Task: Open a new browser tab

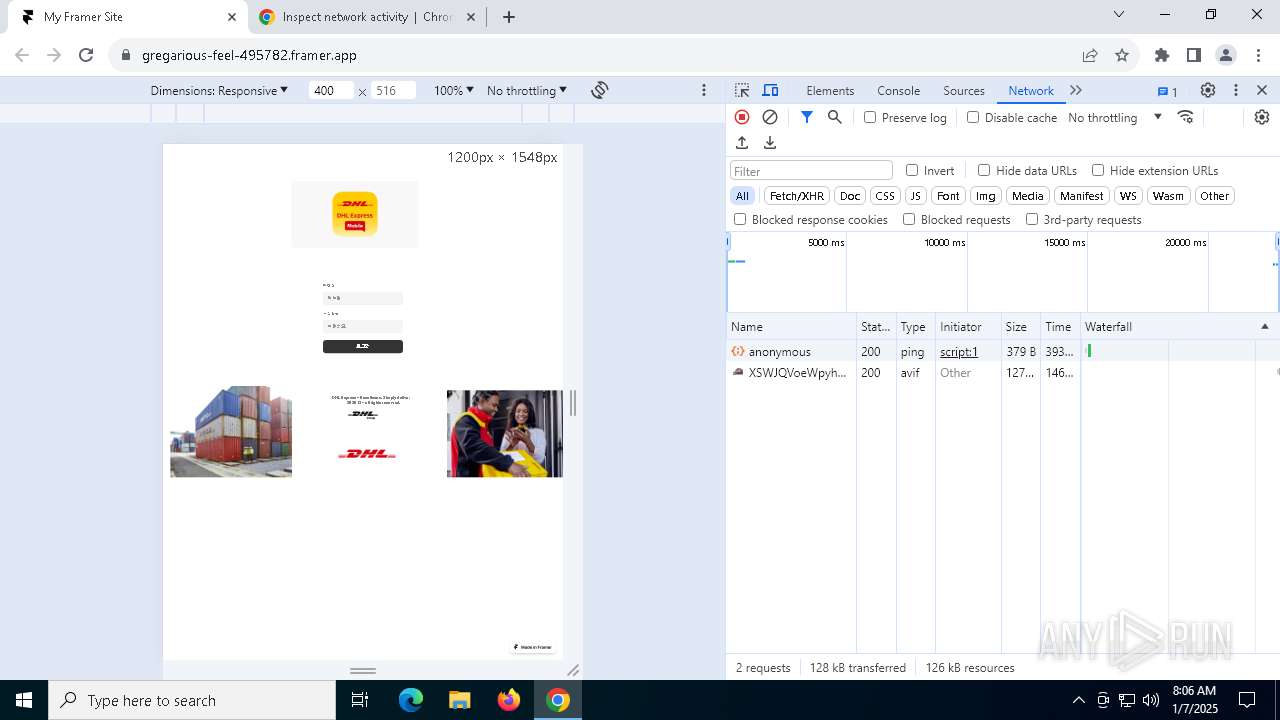Action: 509,16
